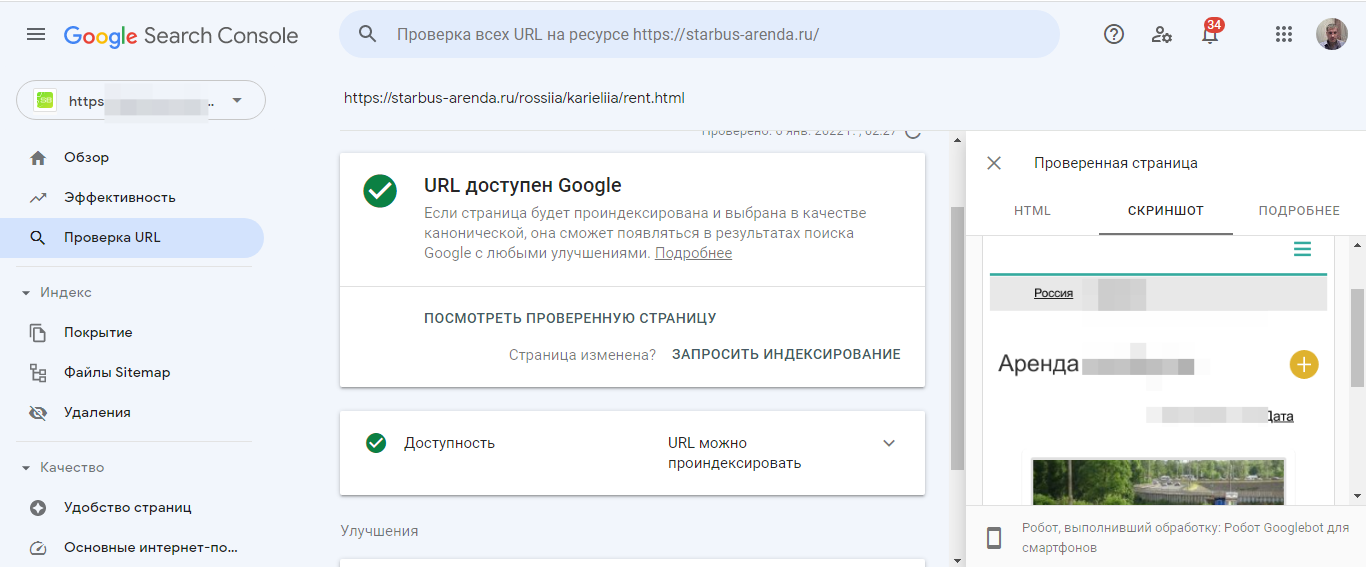1366x567 pixels.
Task: Click the hamburger menu in page screenshot
Action: click(1302, 249)
